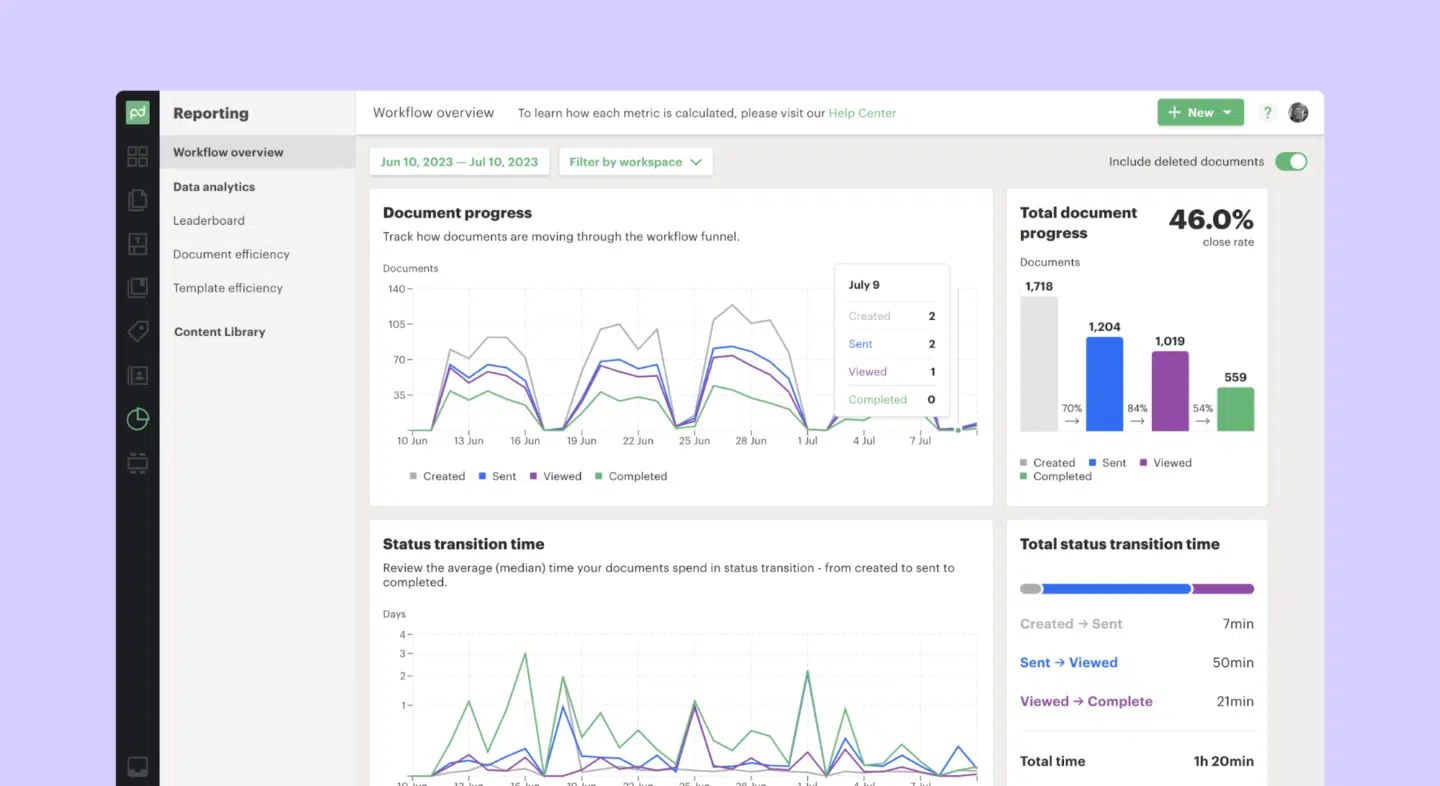1440x786 pixels.
Task: Open the Templates icon in sidebar
Action: click(x=137, y=244)
